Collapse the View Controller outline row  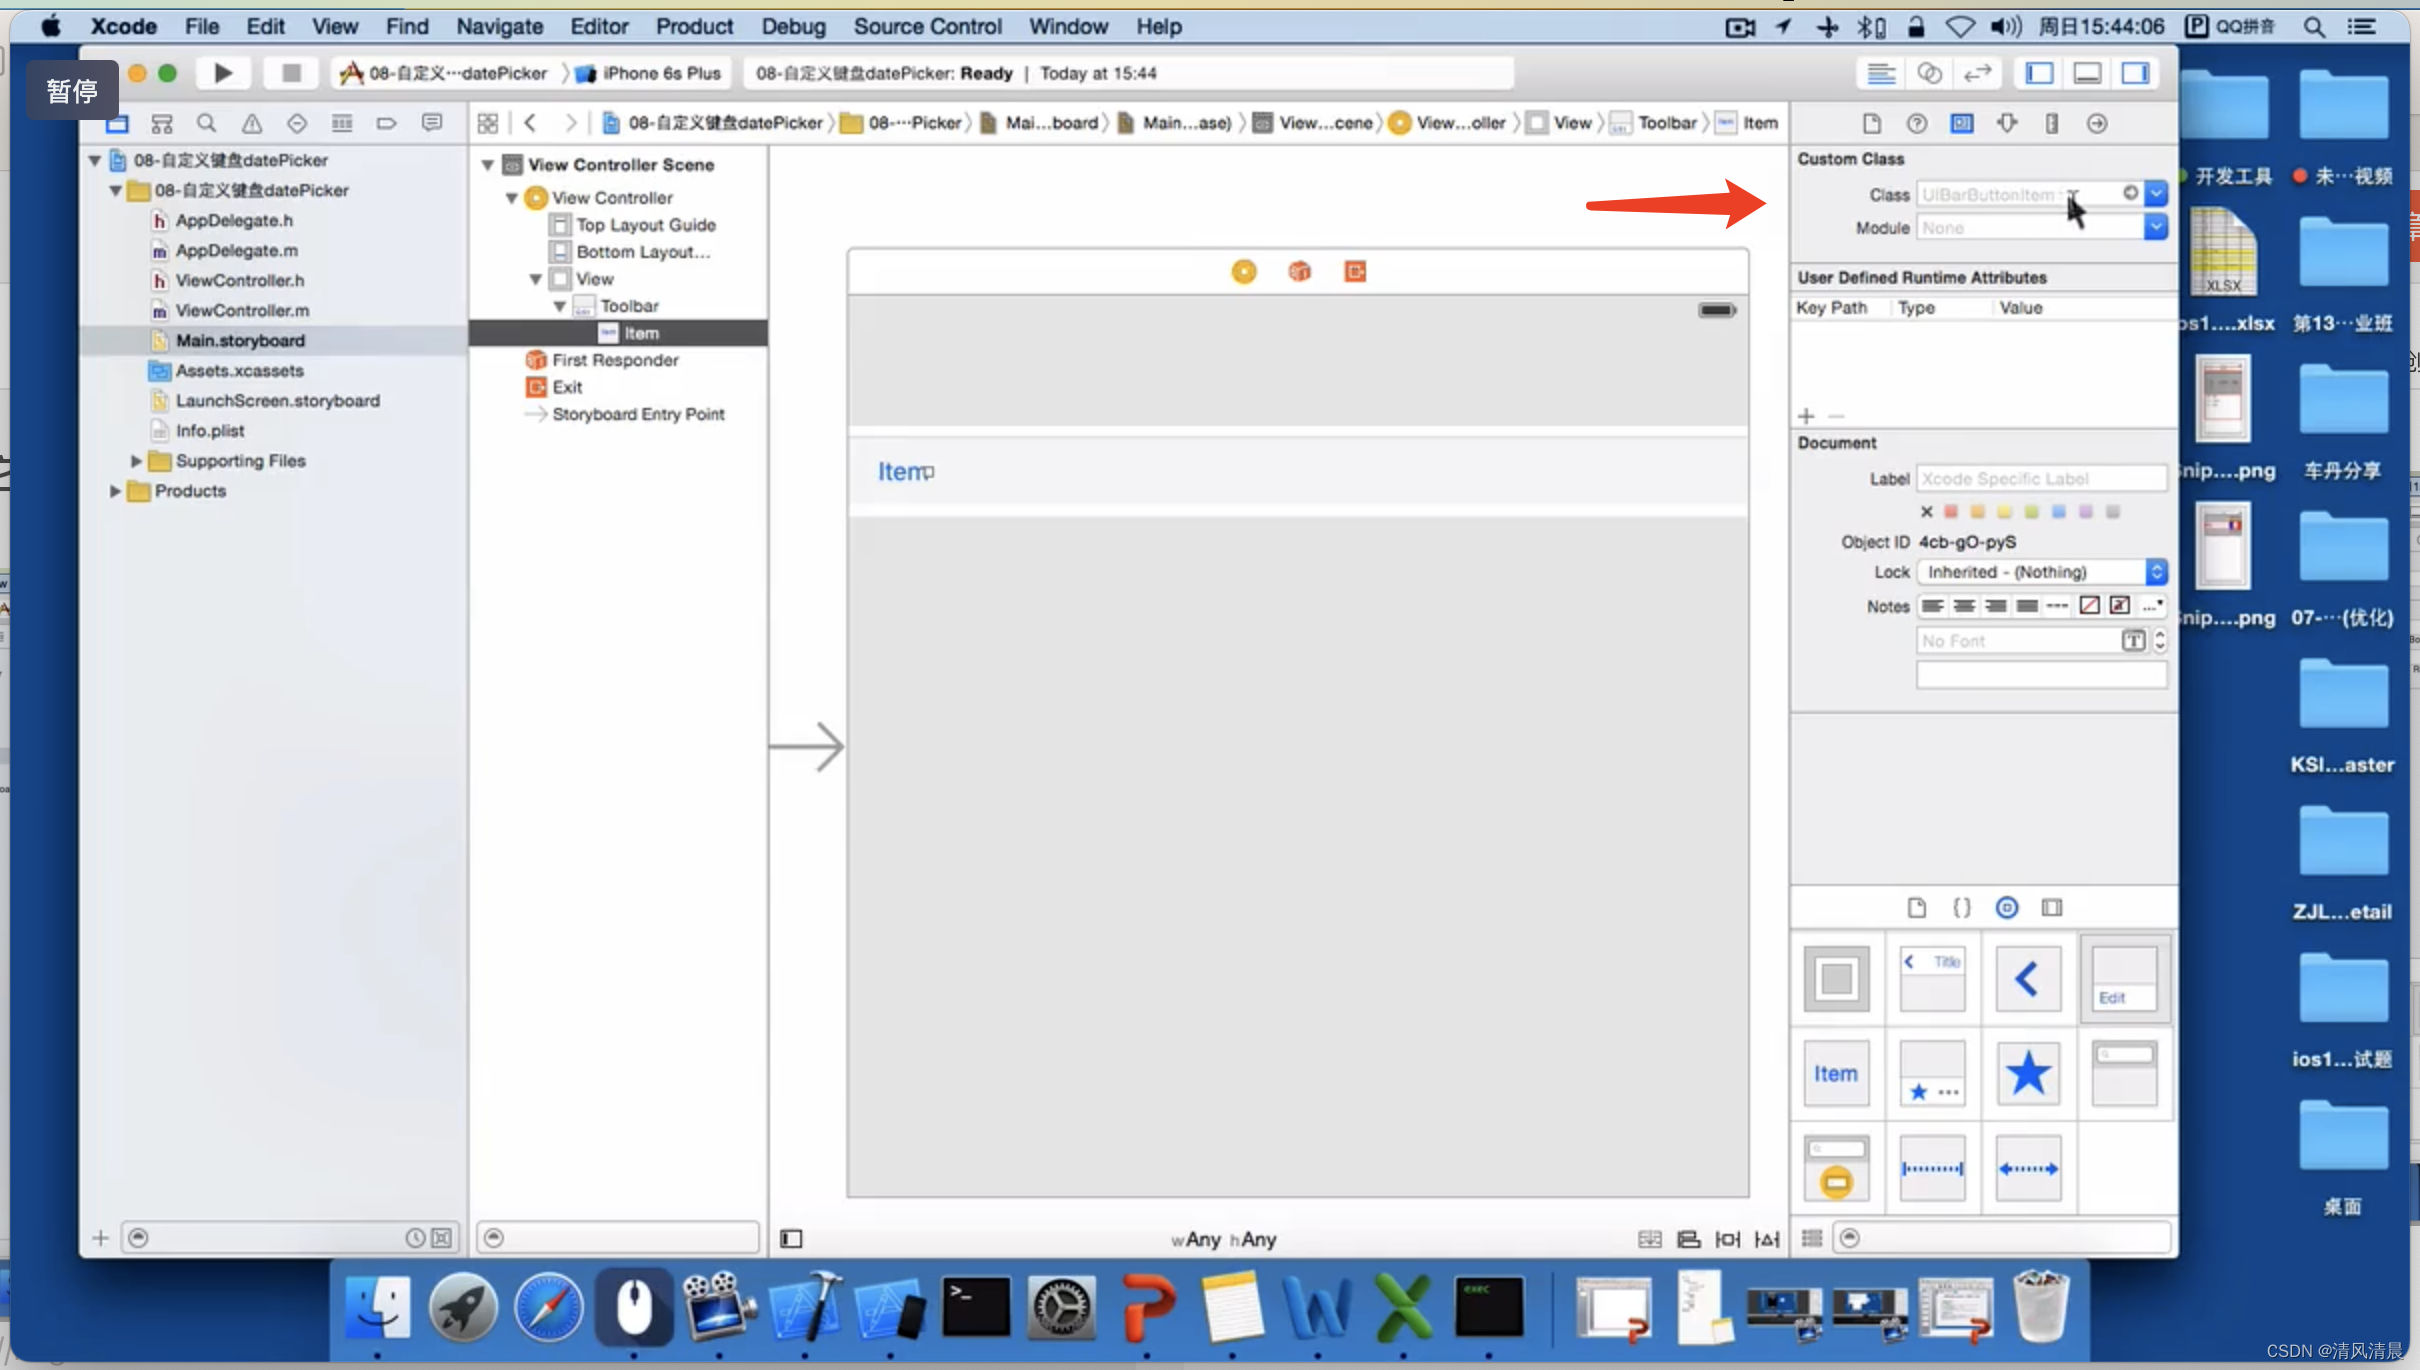click(x=512, y=198)
